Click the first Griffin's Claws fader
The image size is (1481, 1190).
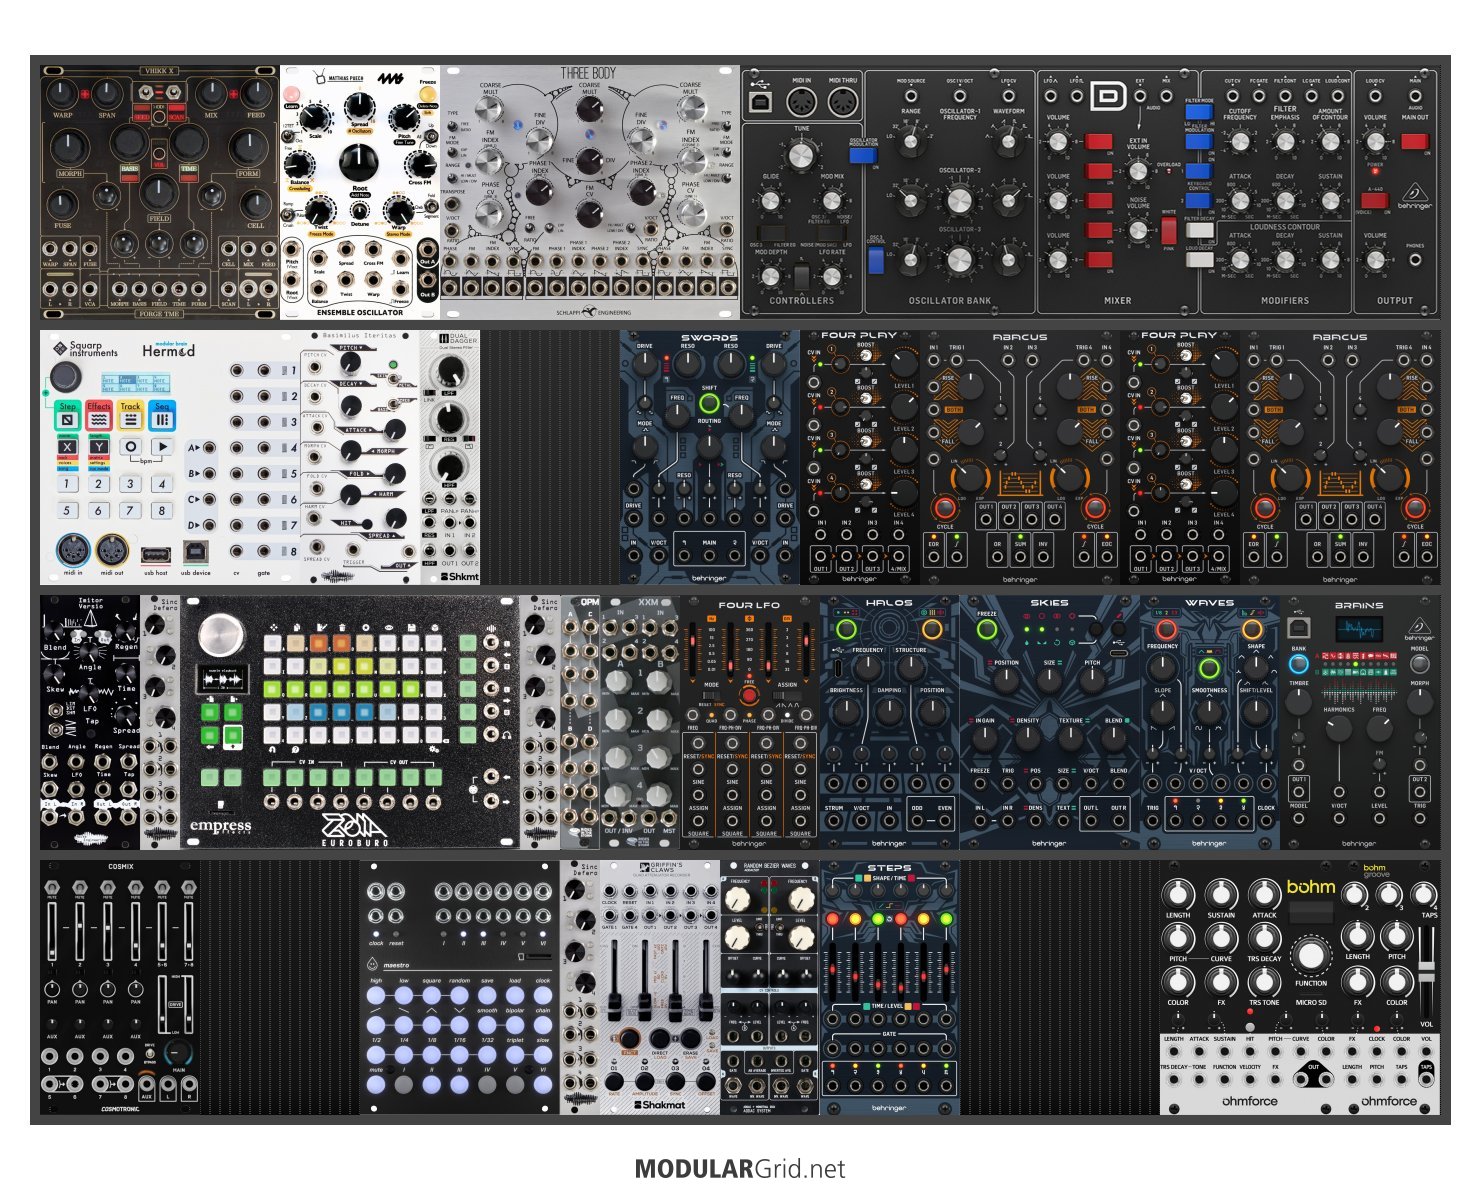click(614, 1006)
